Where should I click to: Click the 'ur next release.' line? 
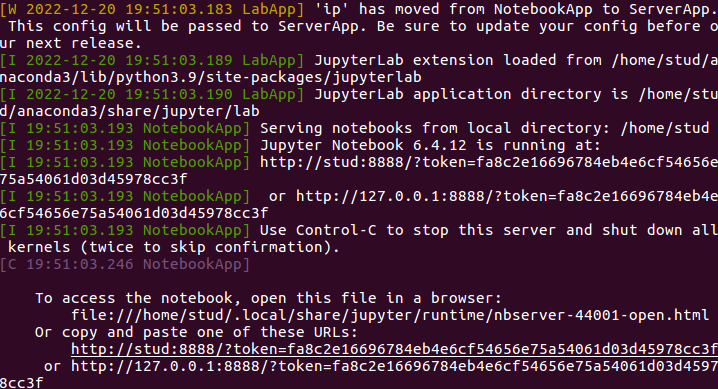[71, 43]
